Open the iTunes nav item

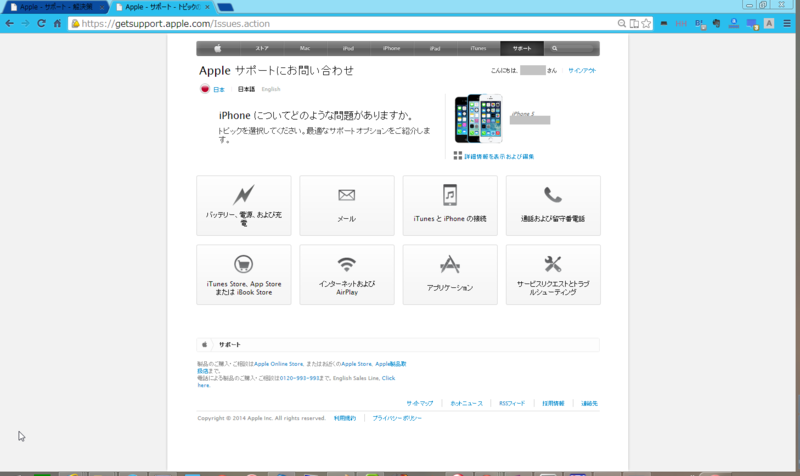pos(479,48)
